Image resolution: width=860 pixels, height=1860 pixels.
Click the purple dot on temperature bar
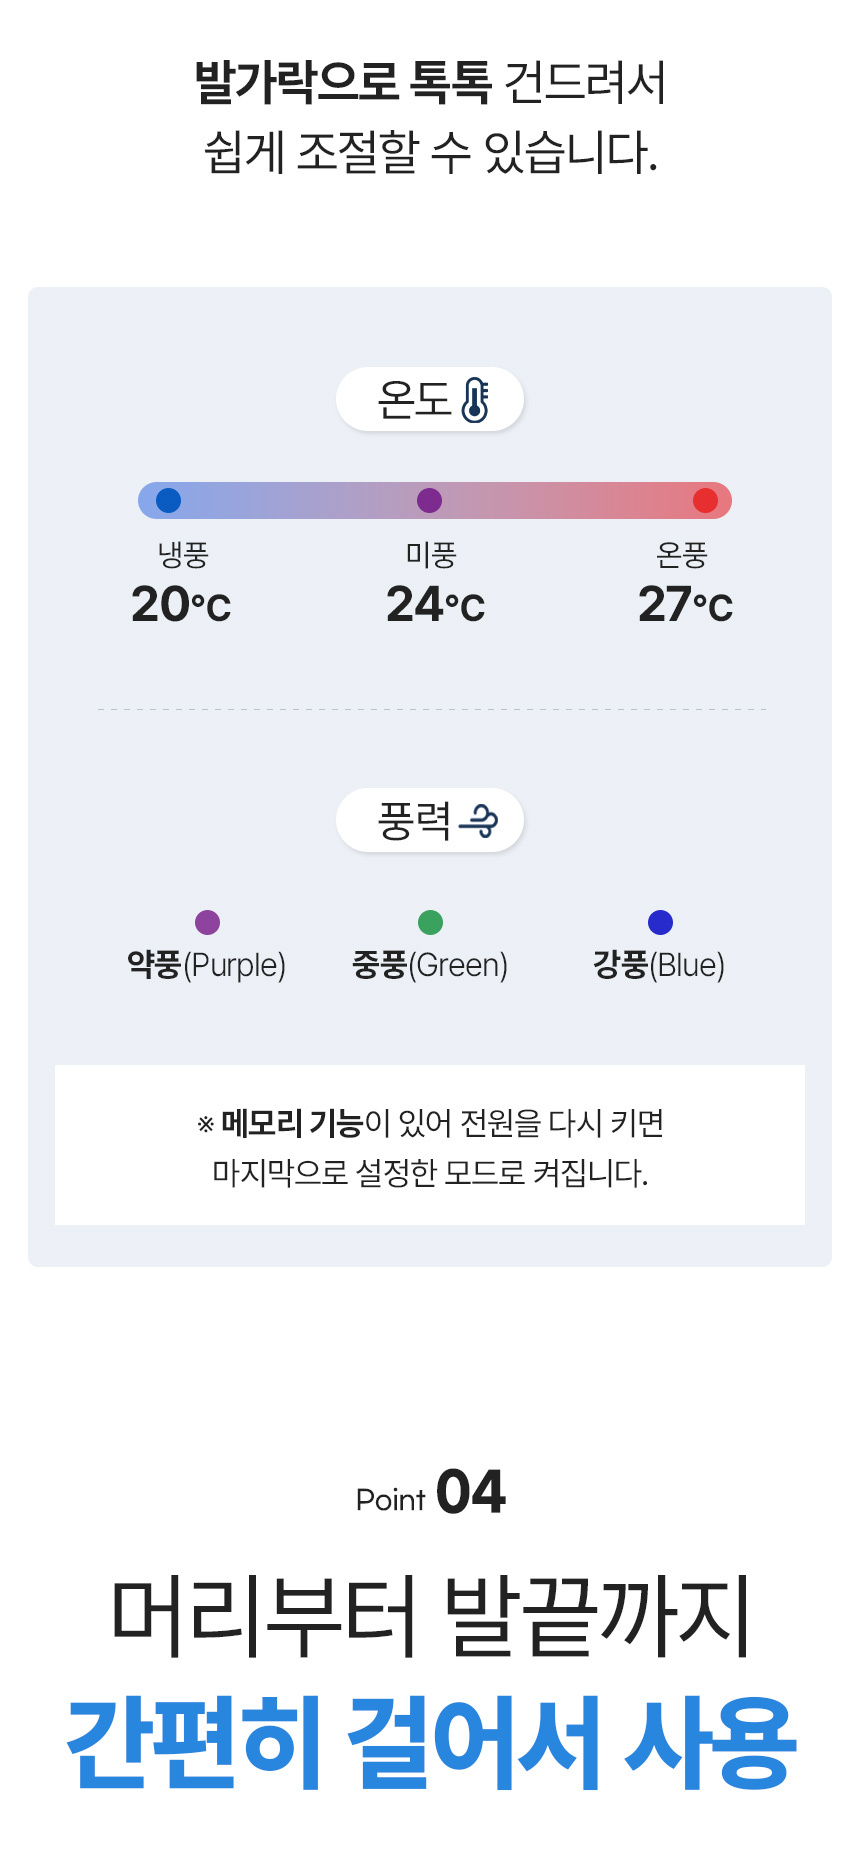tap(429, 500)
